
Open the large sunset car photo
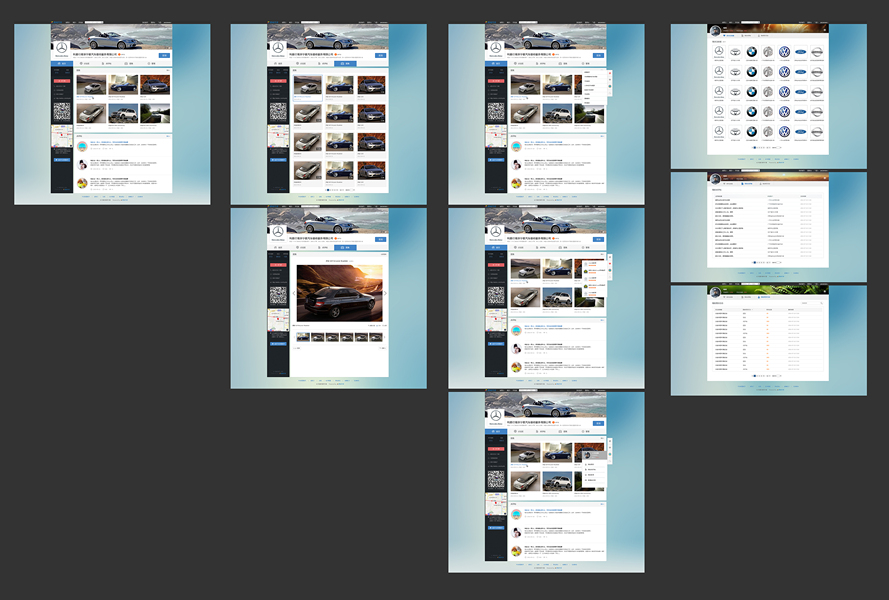click(339, 293)
